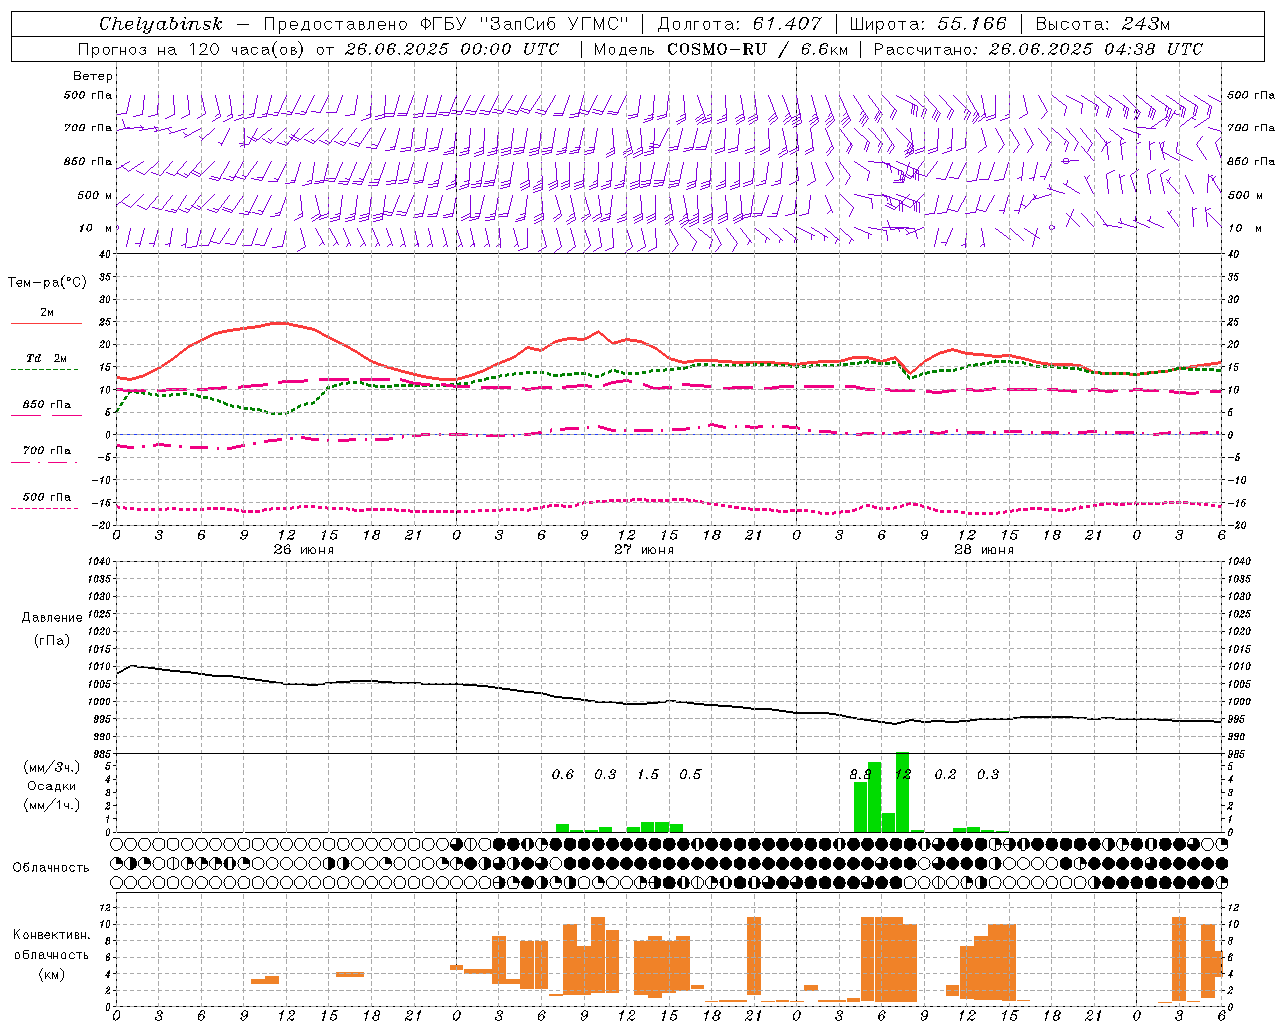Click the '(км)' unit label

[x=52, y=974]
